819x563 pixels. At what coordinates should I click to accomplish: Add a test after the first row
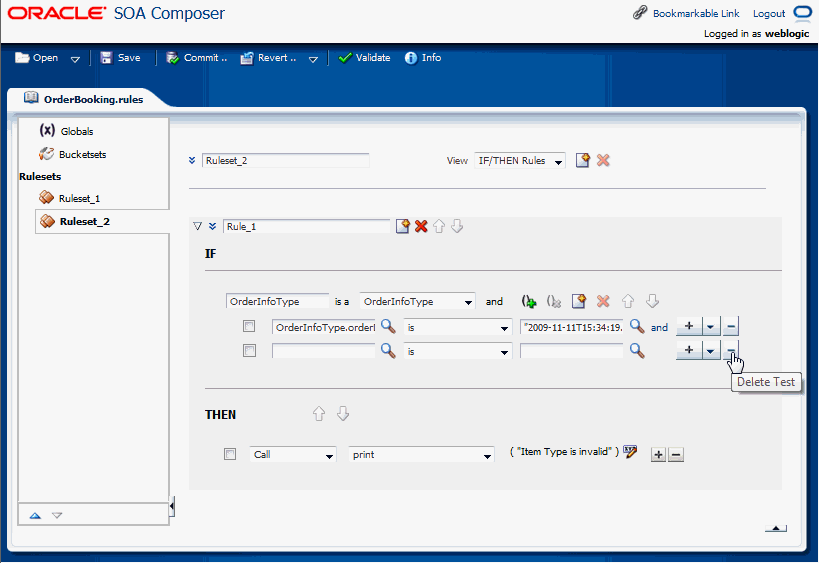(x=689, y=326)
